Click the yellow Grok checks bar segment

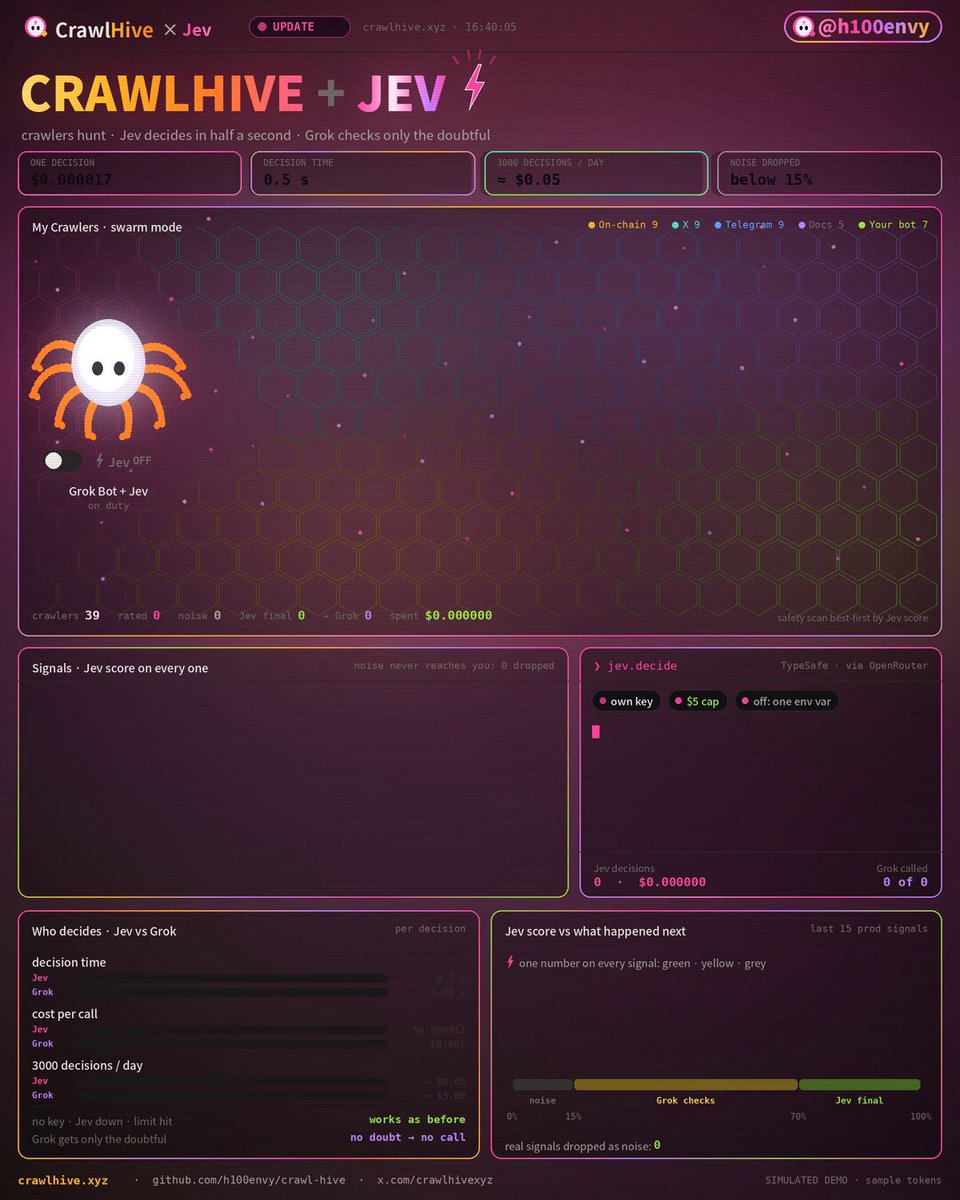685,1084
